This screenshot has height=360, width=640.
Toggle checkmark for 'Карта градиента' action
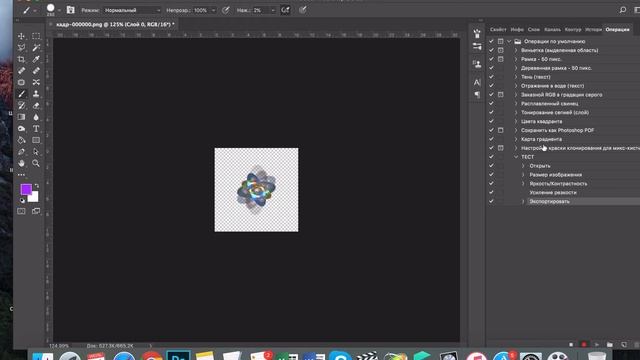coord(491,139)
